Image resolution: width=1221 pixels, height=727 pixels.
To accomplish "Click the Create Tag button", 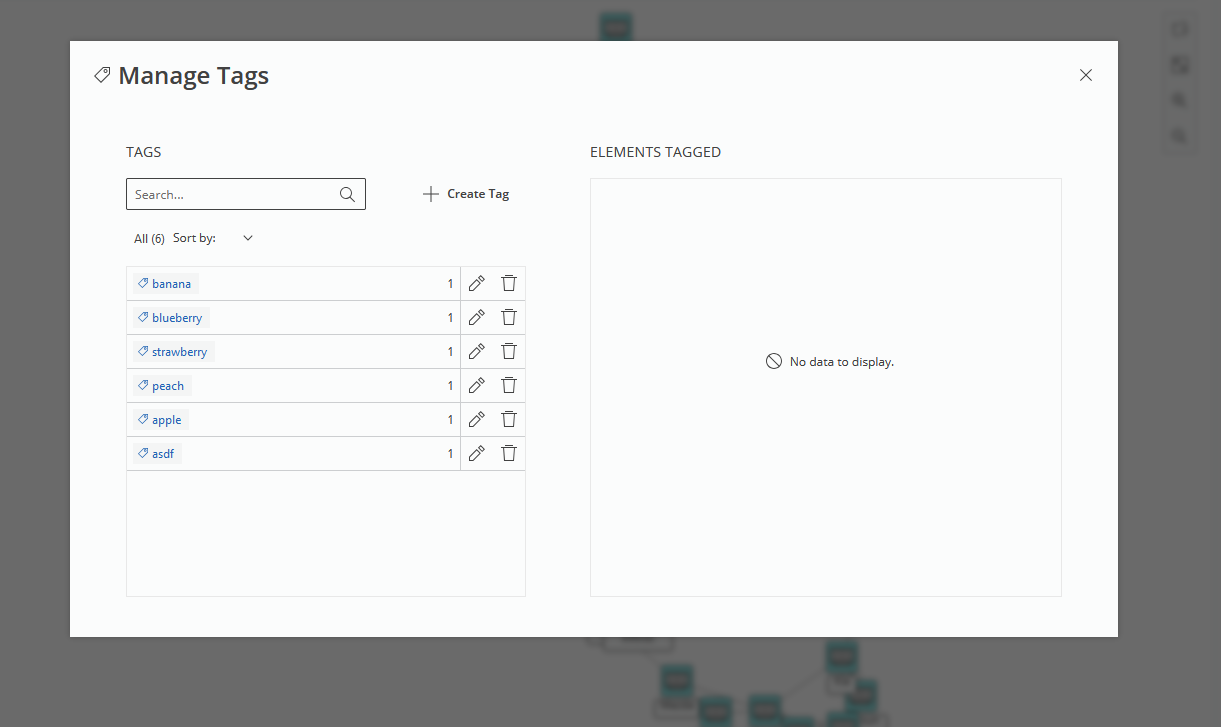I will [x=466, y=194].
